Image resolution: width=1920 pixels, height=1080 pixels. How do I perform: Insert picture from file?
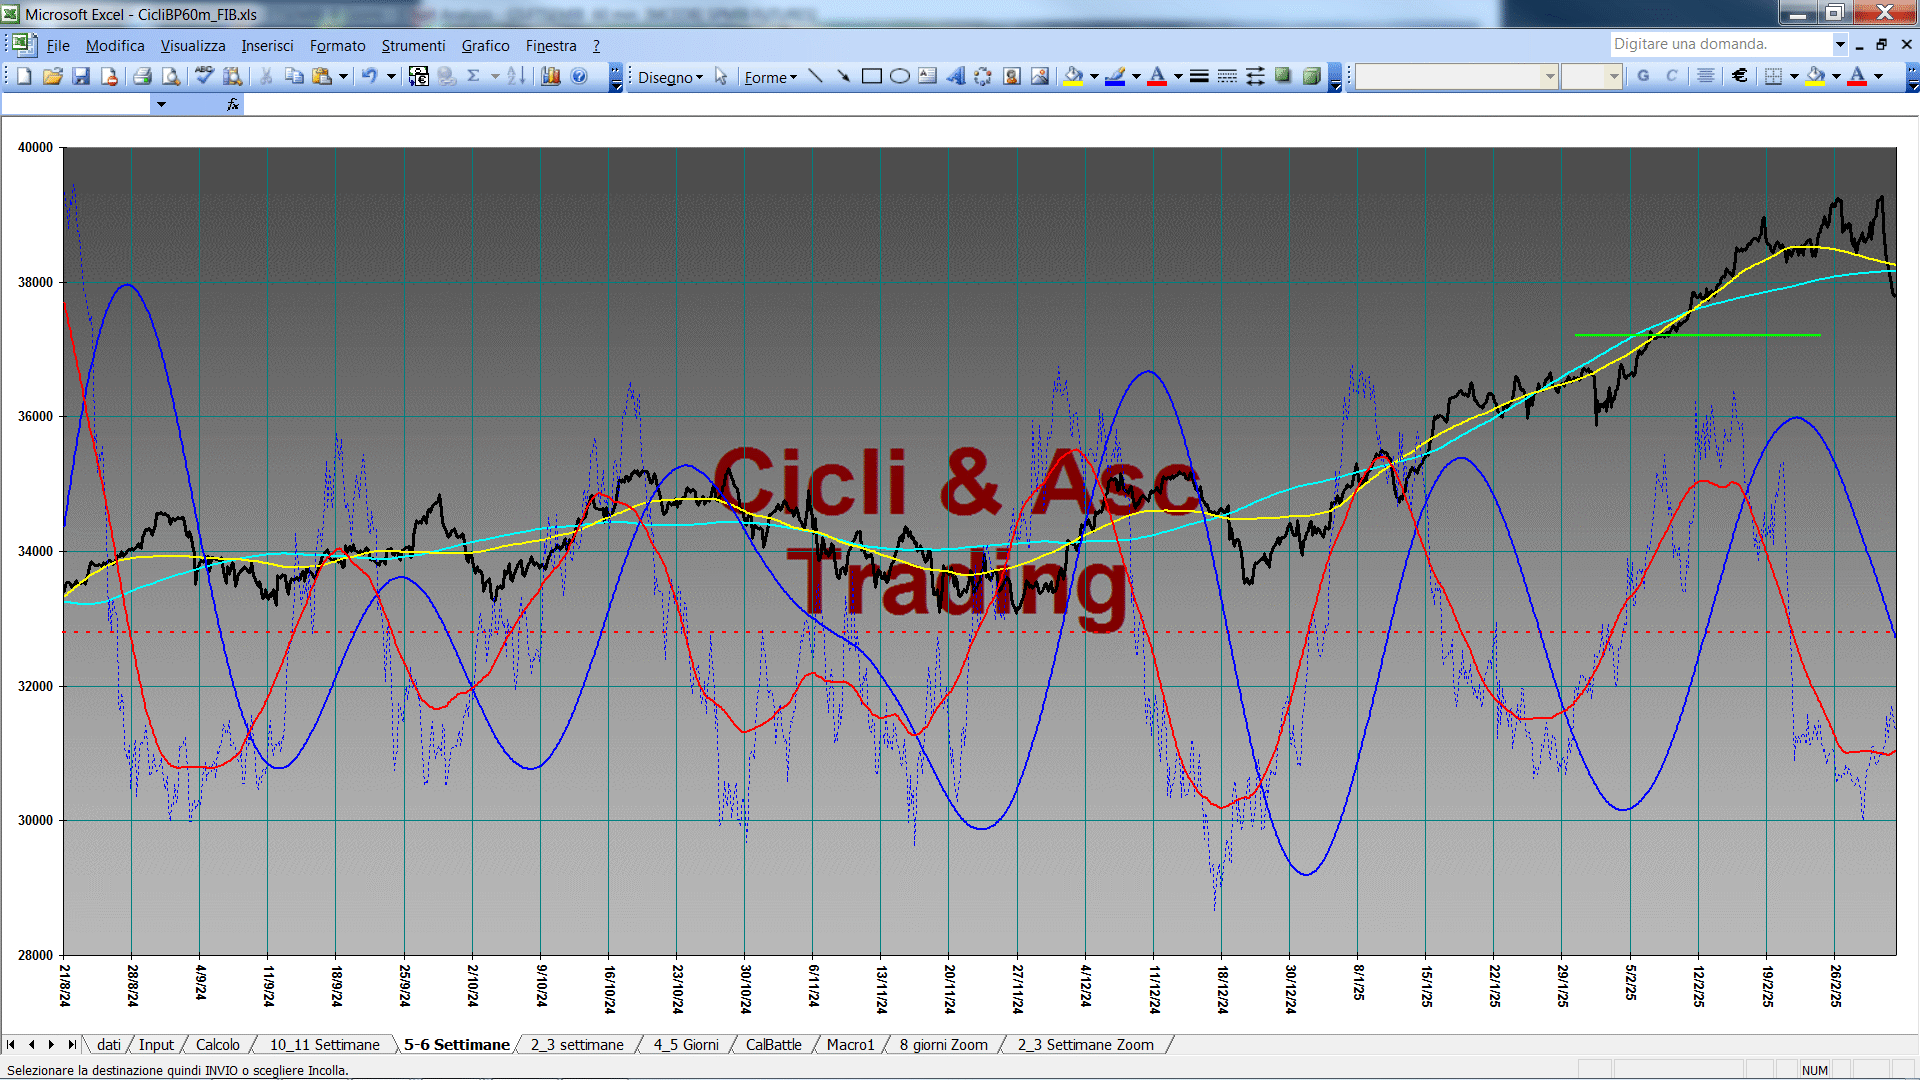click(x=1040, y=76)
